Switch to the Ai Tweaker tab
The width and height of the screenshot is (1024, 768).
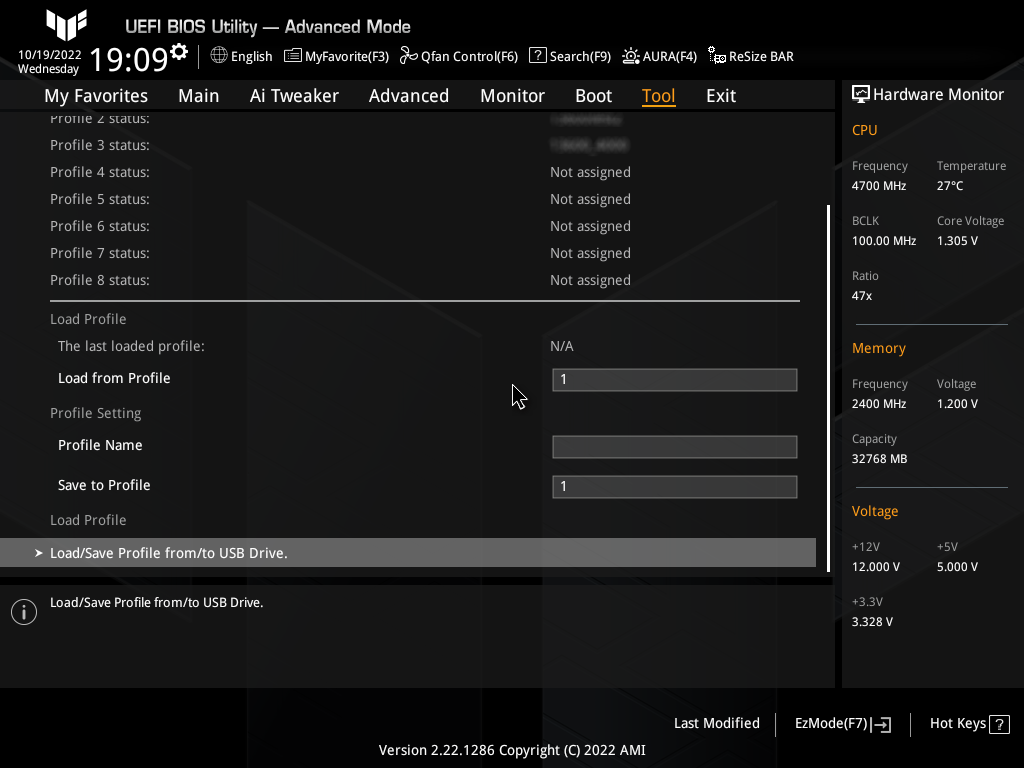294,95
